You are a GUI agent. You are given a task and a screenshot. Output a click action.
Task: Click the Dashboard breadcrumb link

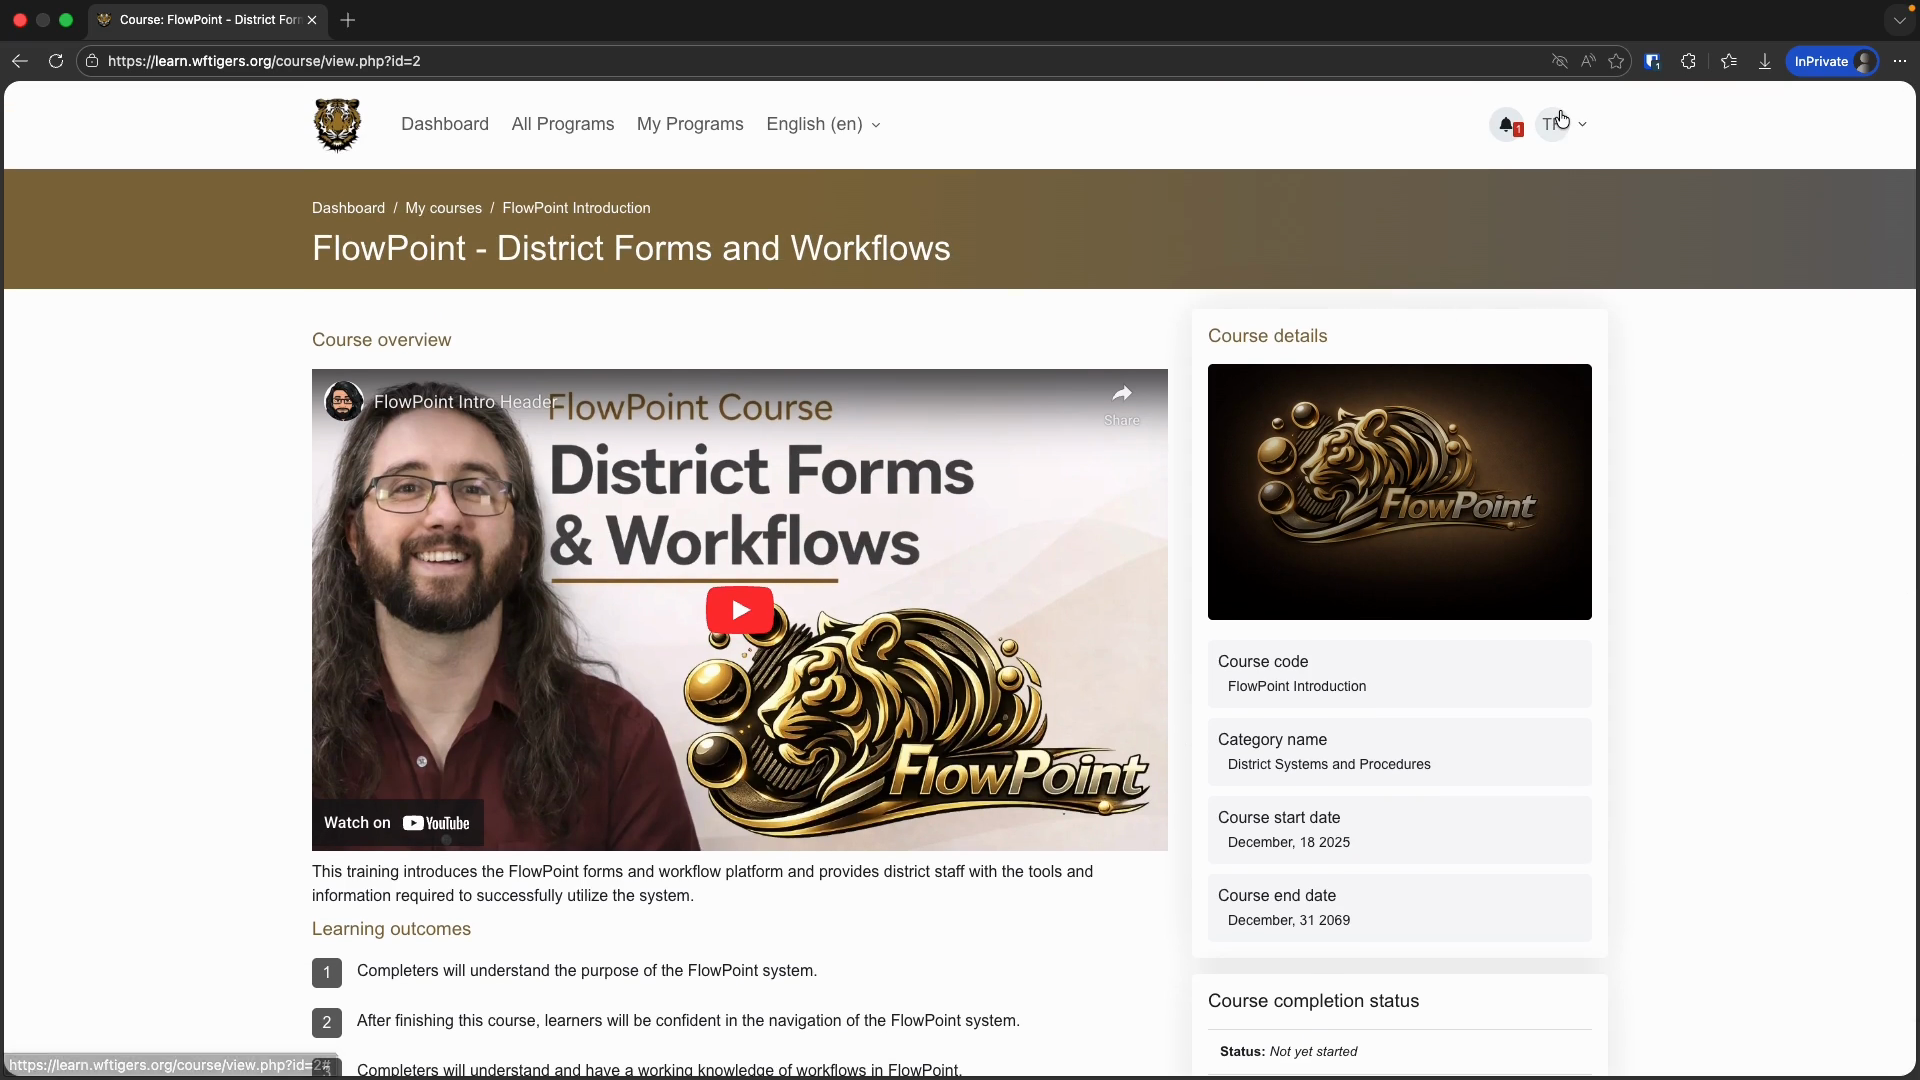pos(348,208)
